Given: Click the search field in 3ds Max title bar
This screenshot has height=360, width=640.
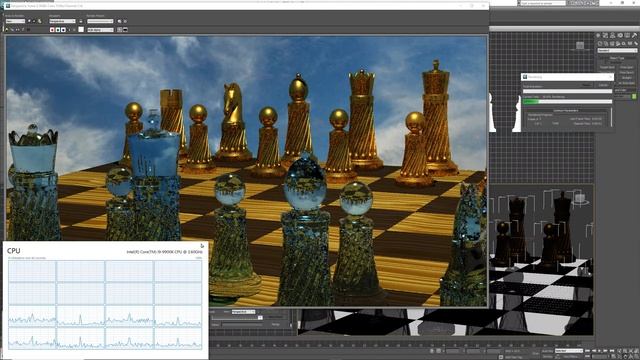Looking at the screenshot, I should [x=543, y=3].
